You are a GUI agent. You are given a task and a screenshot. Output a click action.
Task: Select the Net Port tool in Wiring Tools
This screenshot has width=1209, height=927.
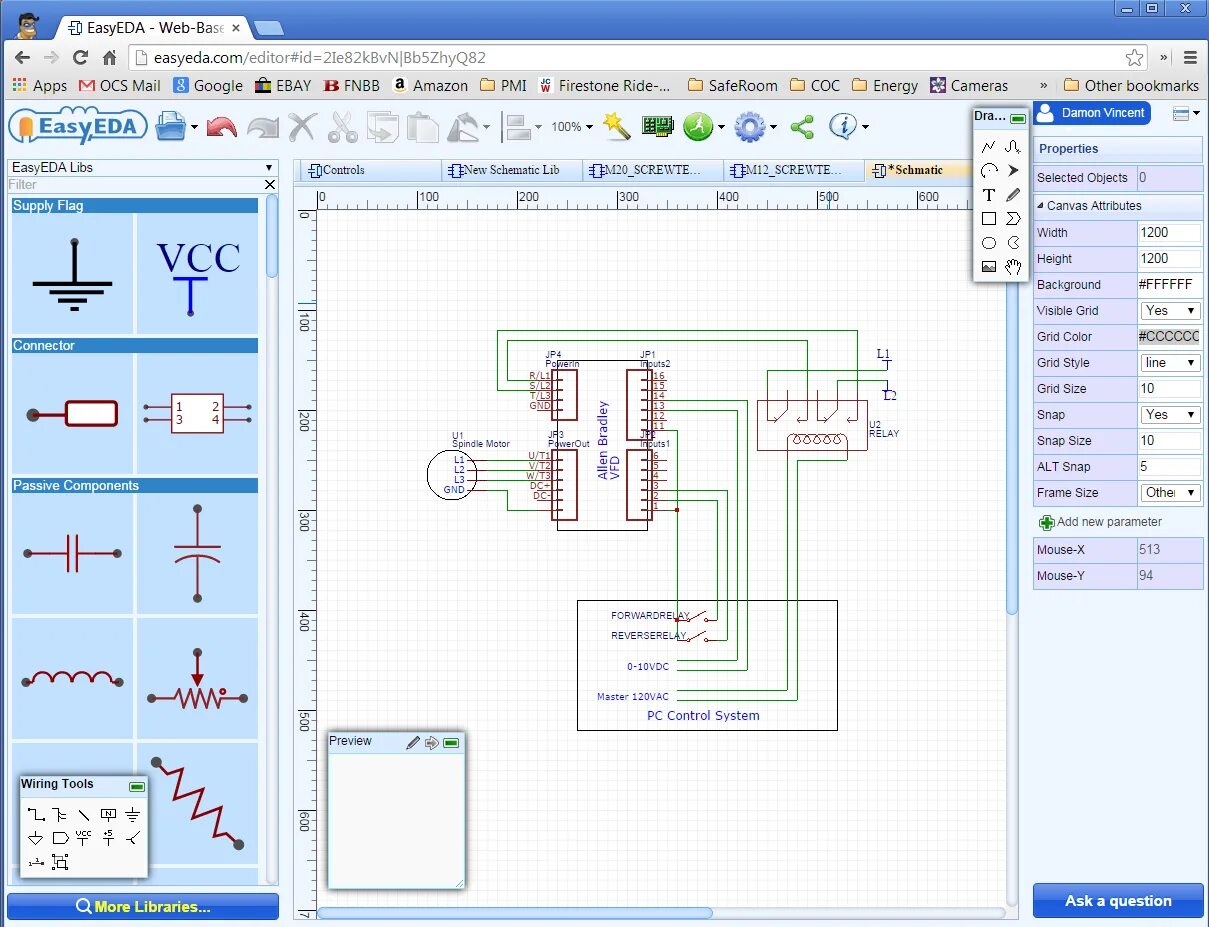coord(60,838)
